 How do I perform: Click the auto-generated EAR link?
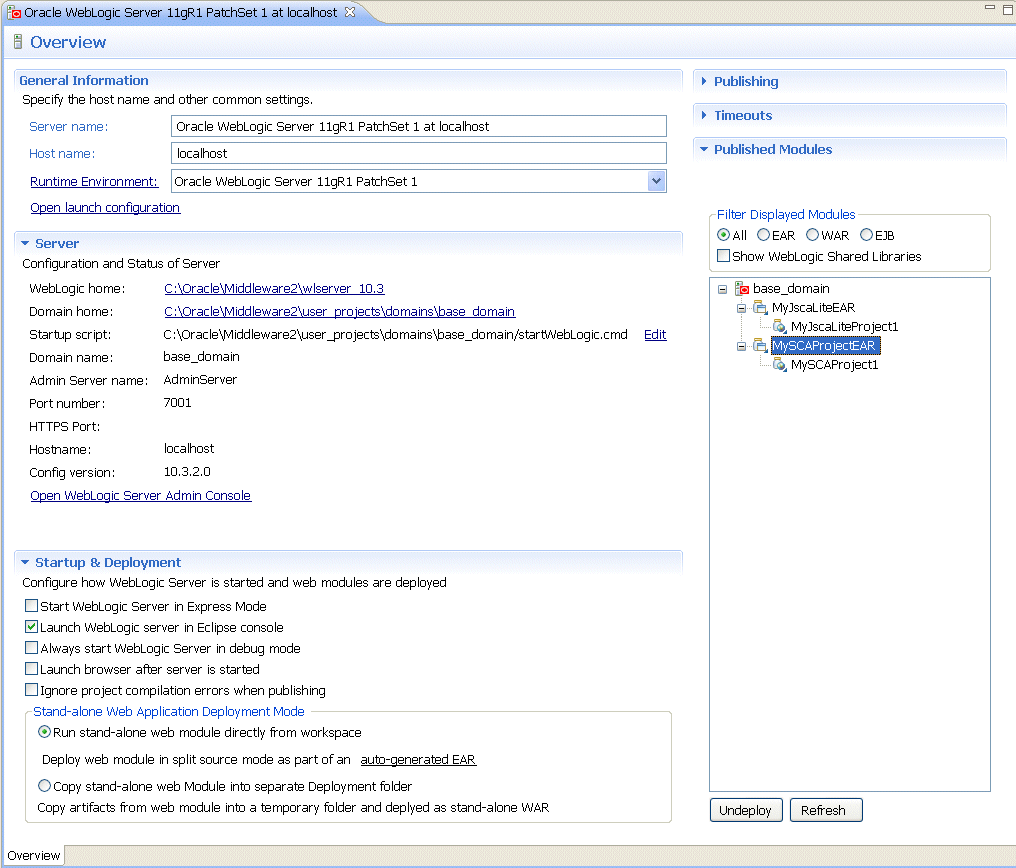point(418,759)
